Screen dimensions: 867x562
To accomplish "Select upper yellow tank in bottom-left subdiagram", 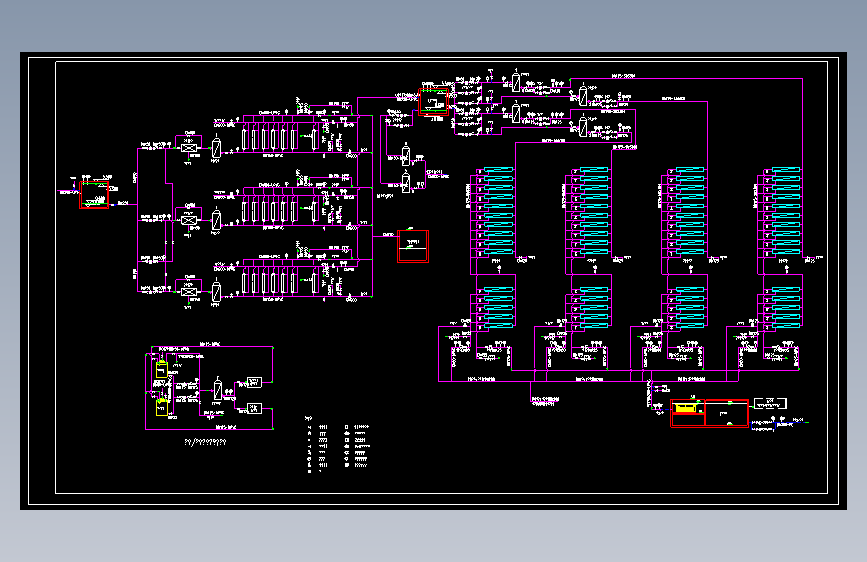I will click(161, 369).
